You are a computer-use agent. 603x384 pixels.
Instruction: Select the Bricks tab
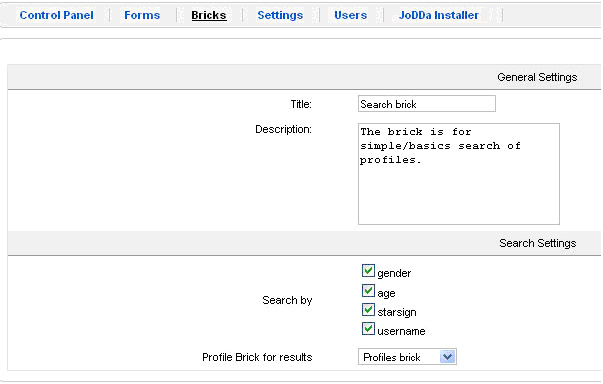(x=209, y=15)
